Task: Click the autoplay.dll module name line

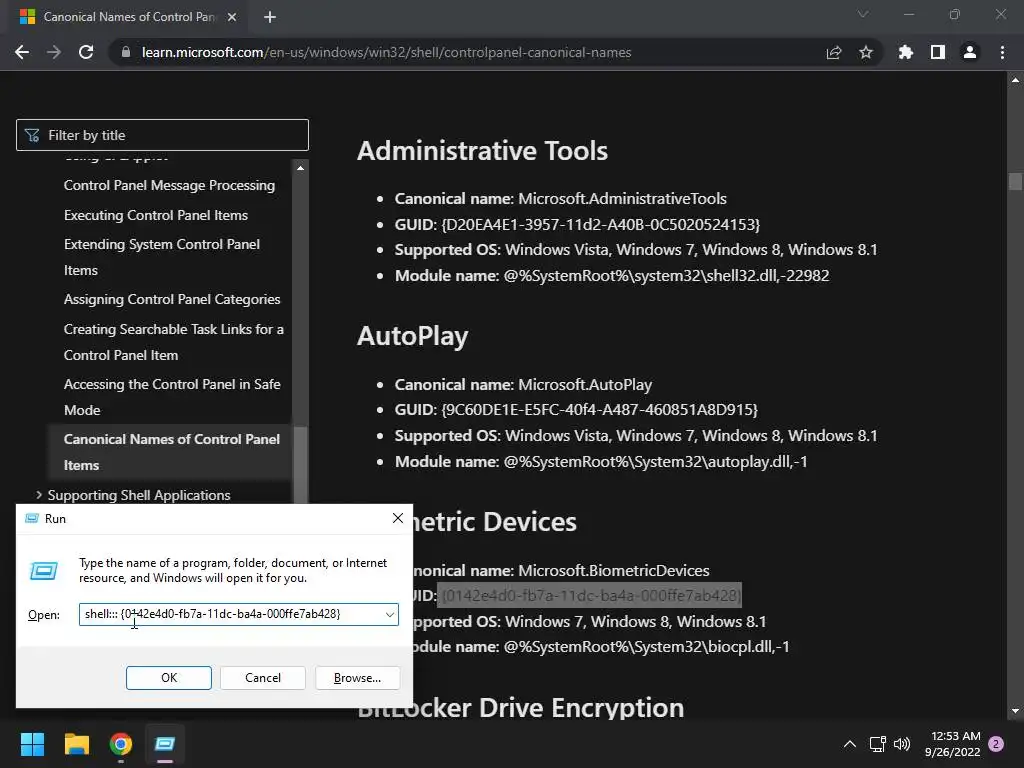Action: (x=601, y=462)
